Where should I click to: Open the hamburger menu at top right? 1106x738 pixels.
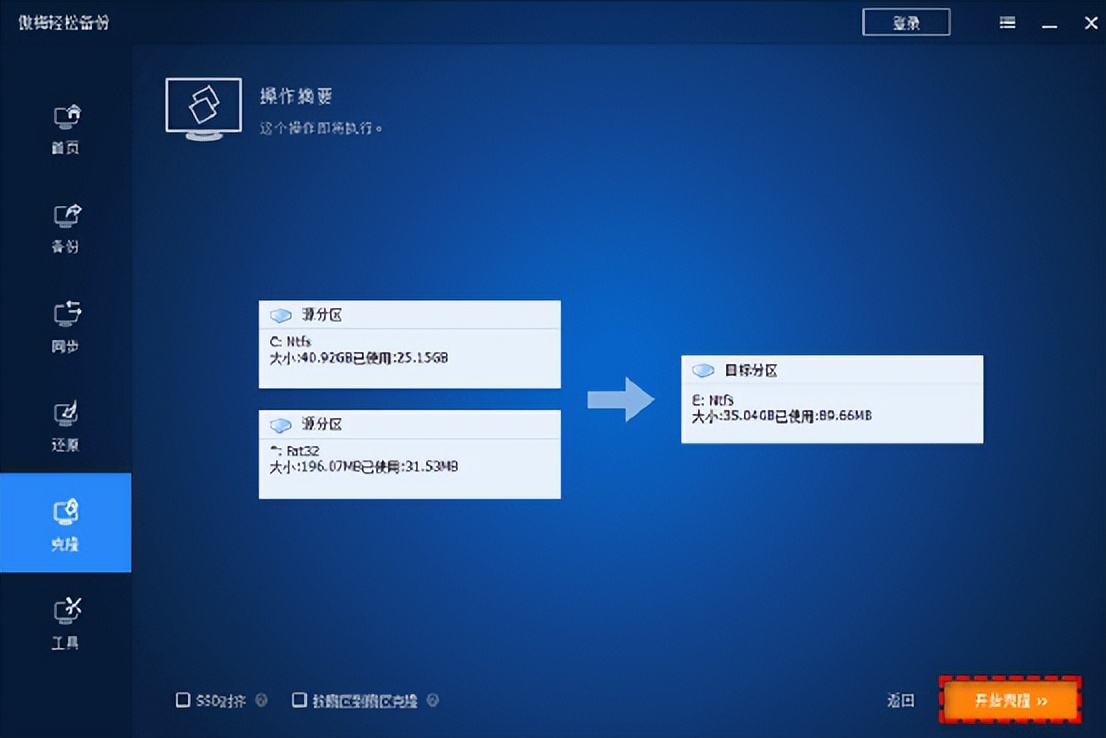(x=1007, y=22)
